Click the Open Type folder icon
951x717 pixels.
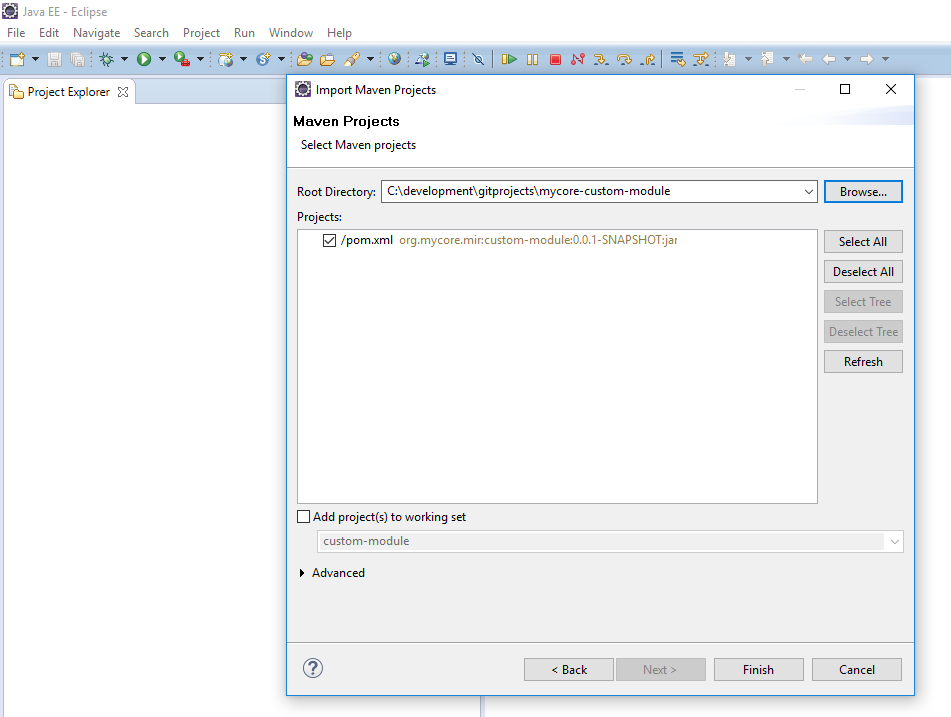click(x=304, y=59)
